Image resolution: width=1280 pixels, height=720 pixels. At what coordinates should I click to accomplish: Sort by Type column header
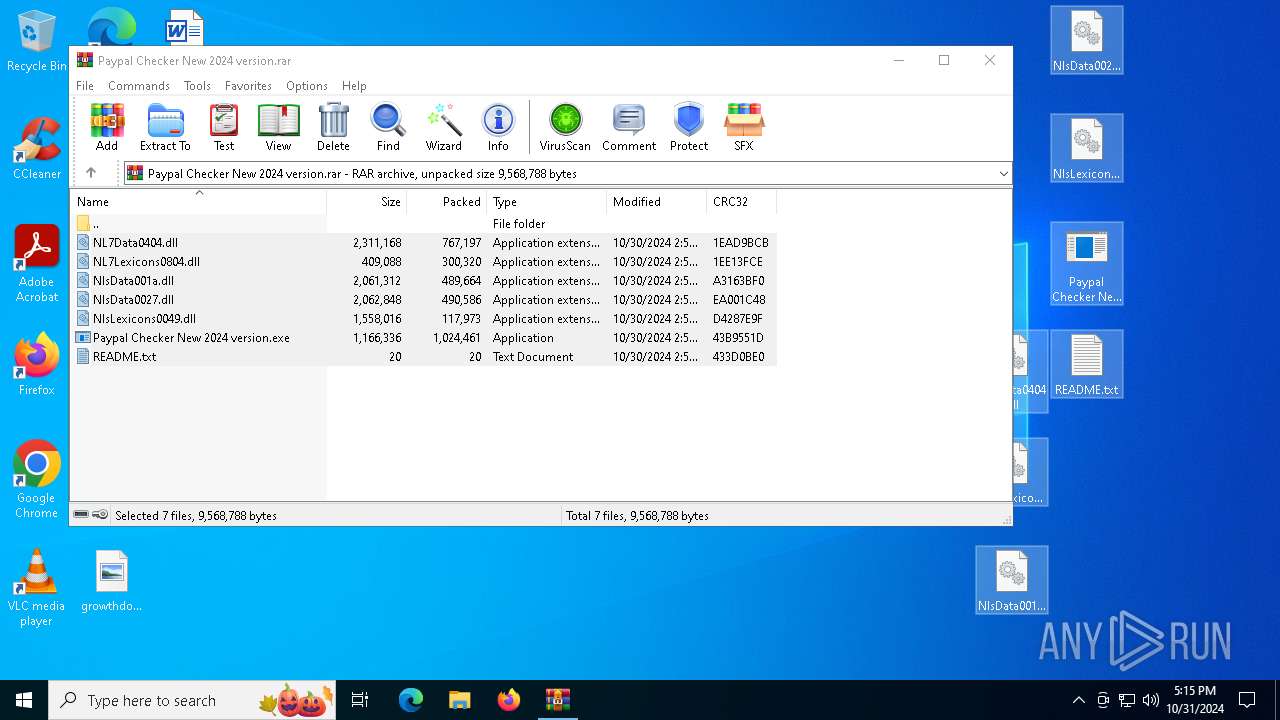pos(547,201)
